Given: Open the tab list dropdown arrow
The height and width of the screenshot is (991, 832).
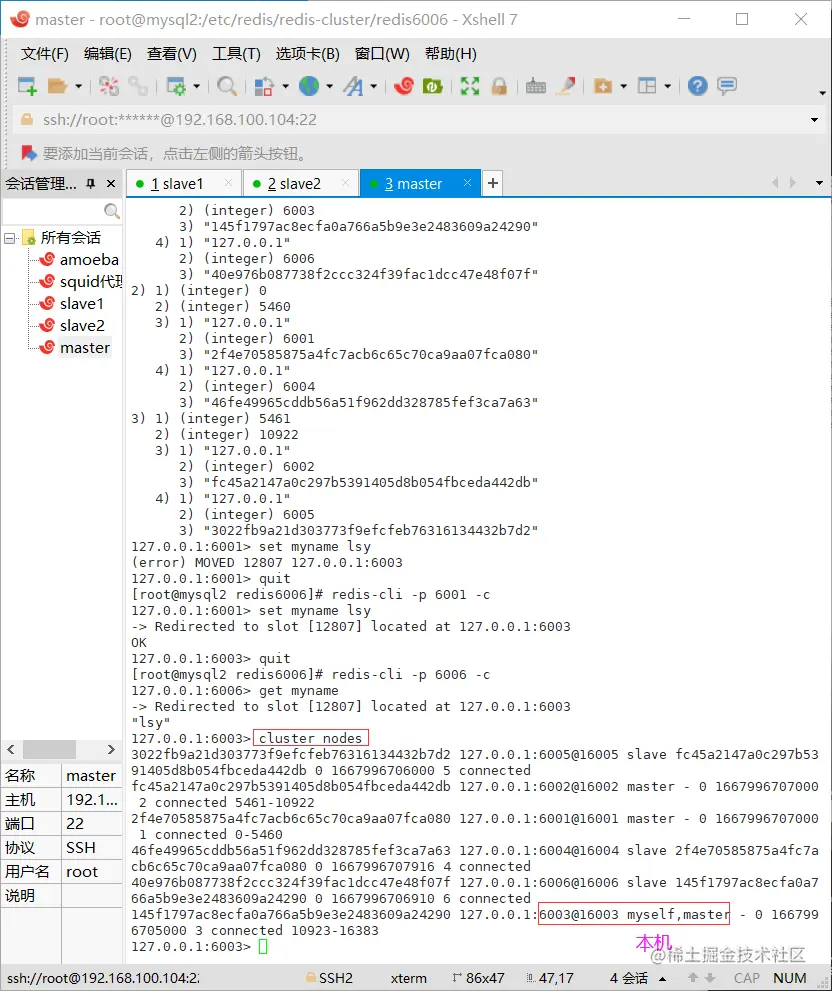Looking at the screenshot, I should 819,183.
